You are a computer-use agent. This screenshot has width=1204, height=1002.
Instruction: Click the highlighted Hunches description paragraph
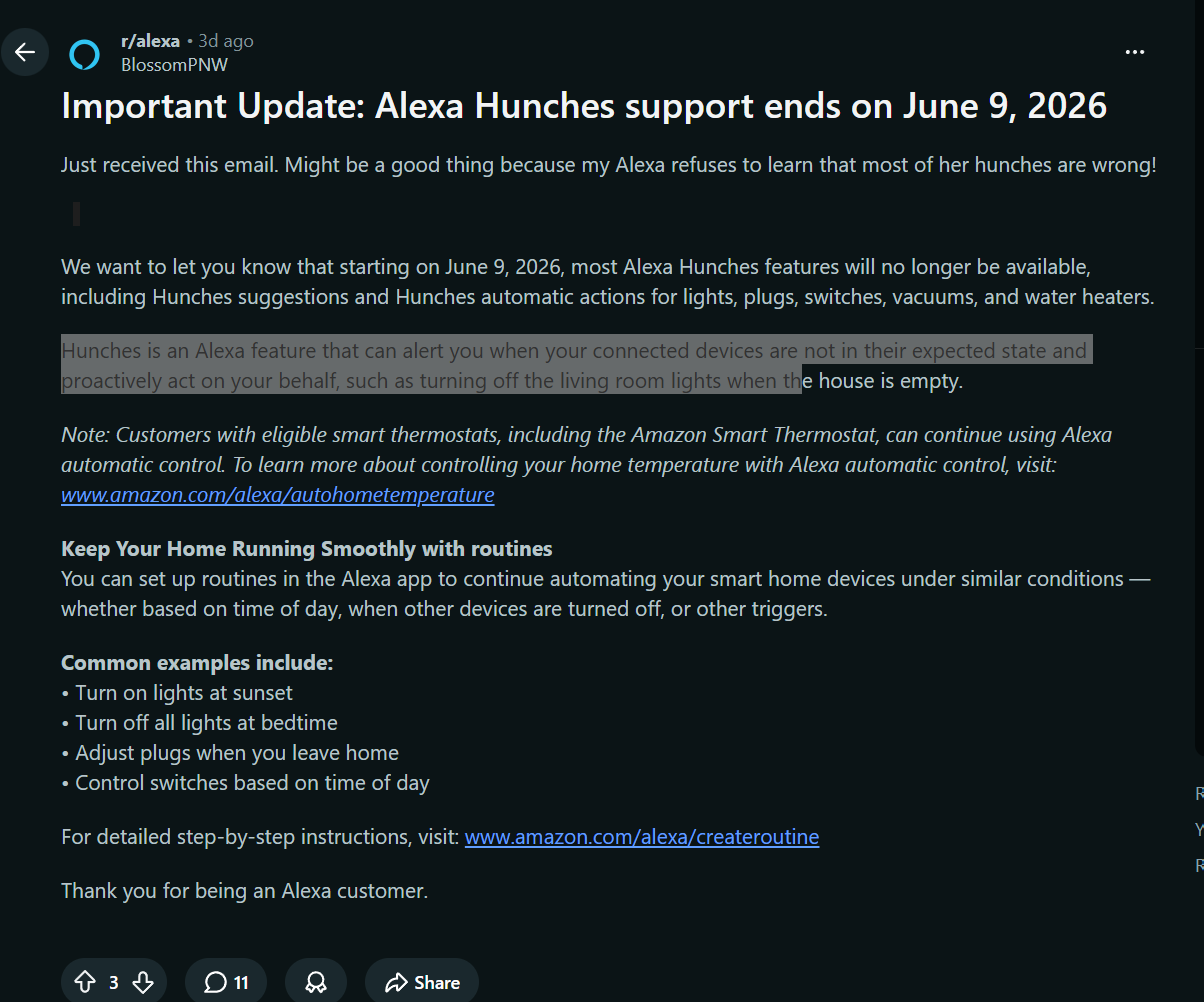[576, 365]
